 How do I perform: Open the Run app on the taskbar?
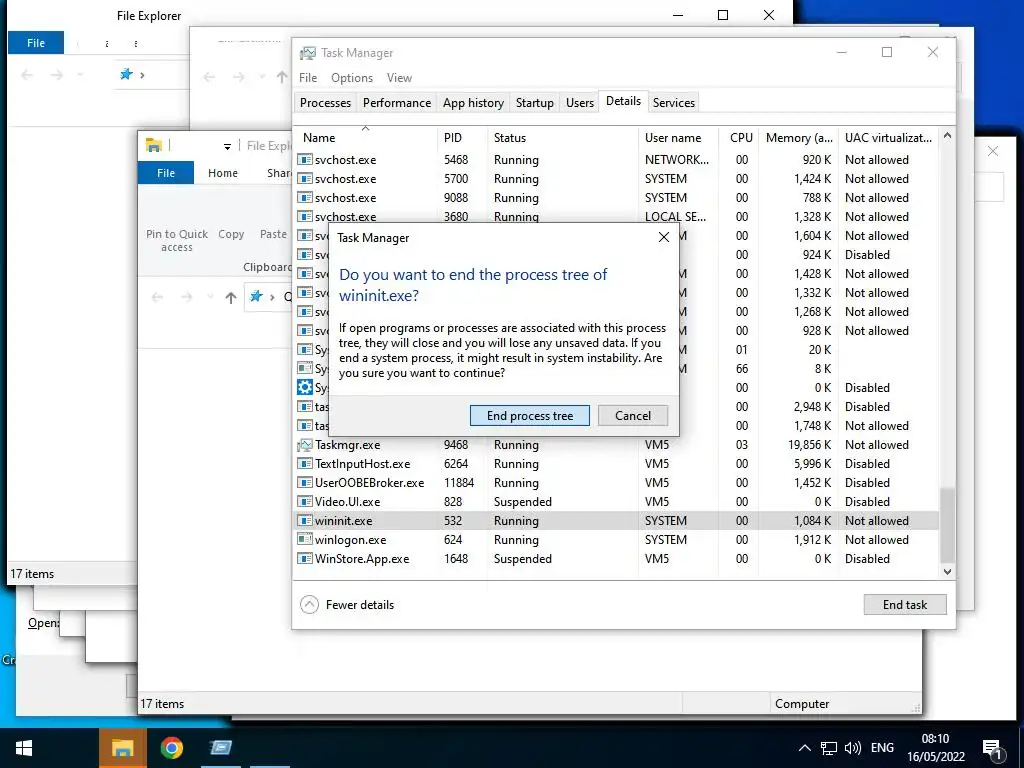(220, 748)
